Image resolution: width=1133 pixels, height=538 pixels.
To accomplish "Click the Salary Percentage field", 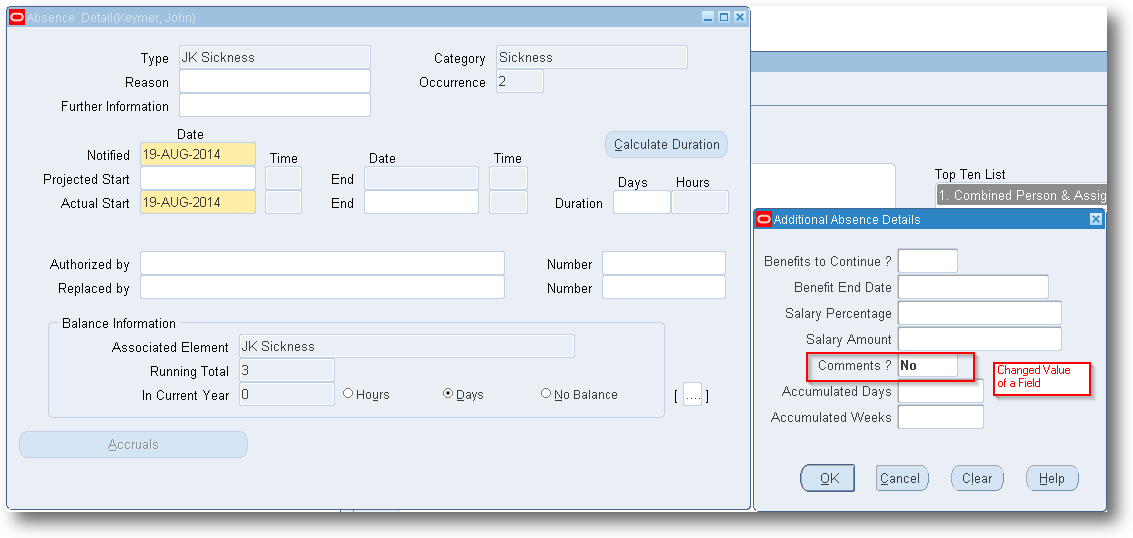I will pyautogui.click(x=980, y=313).
